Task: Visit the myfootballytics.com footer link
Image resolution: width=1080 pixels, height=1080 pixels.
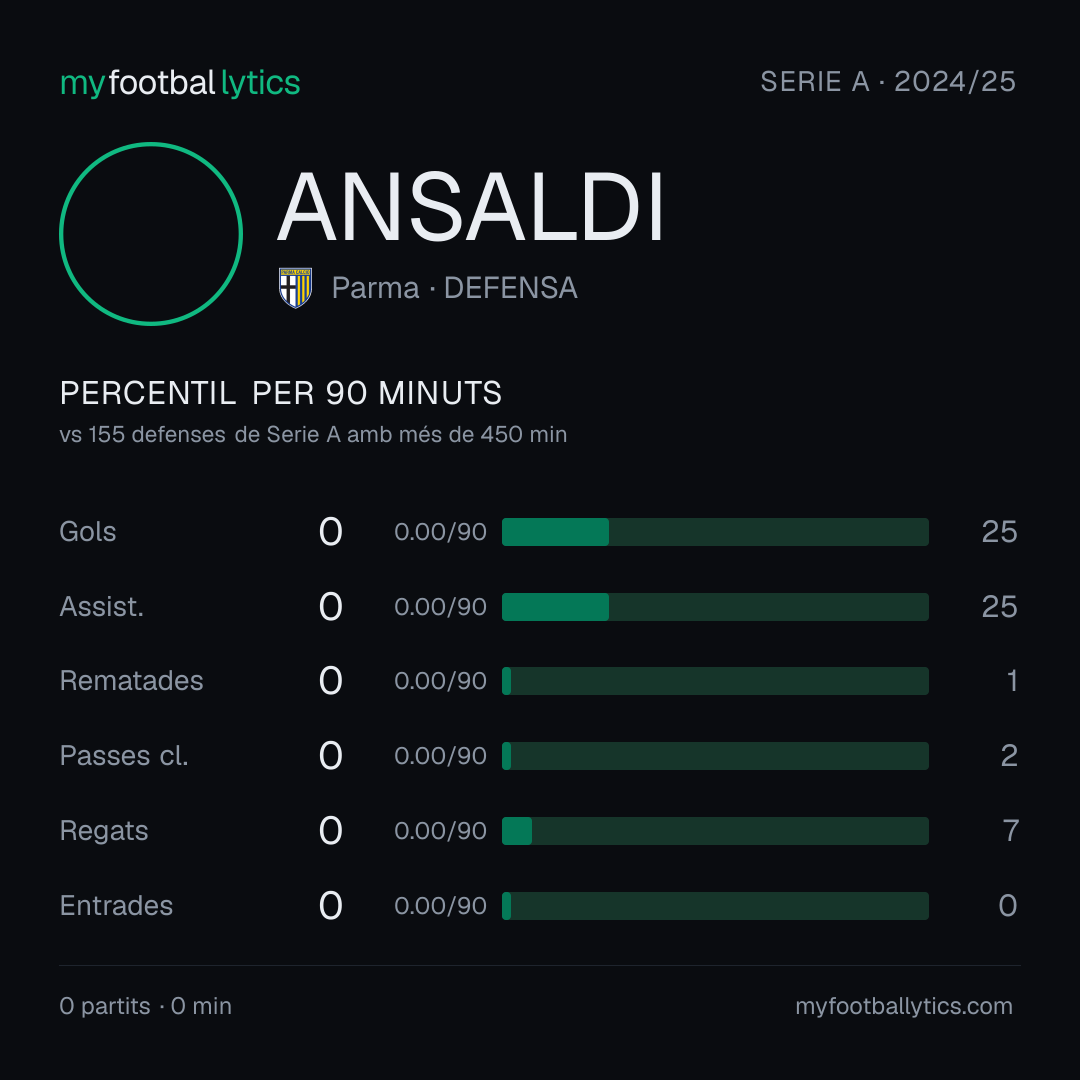Action: click(x=904, y=1006)
